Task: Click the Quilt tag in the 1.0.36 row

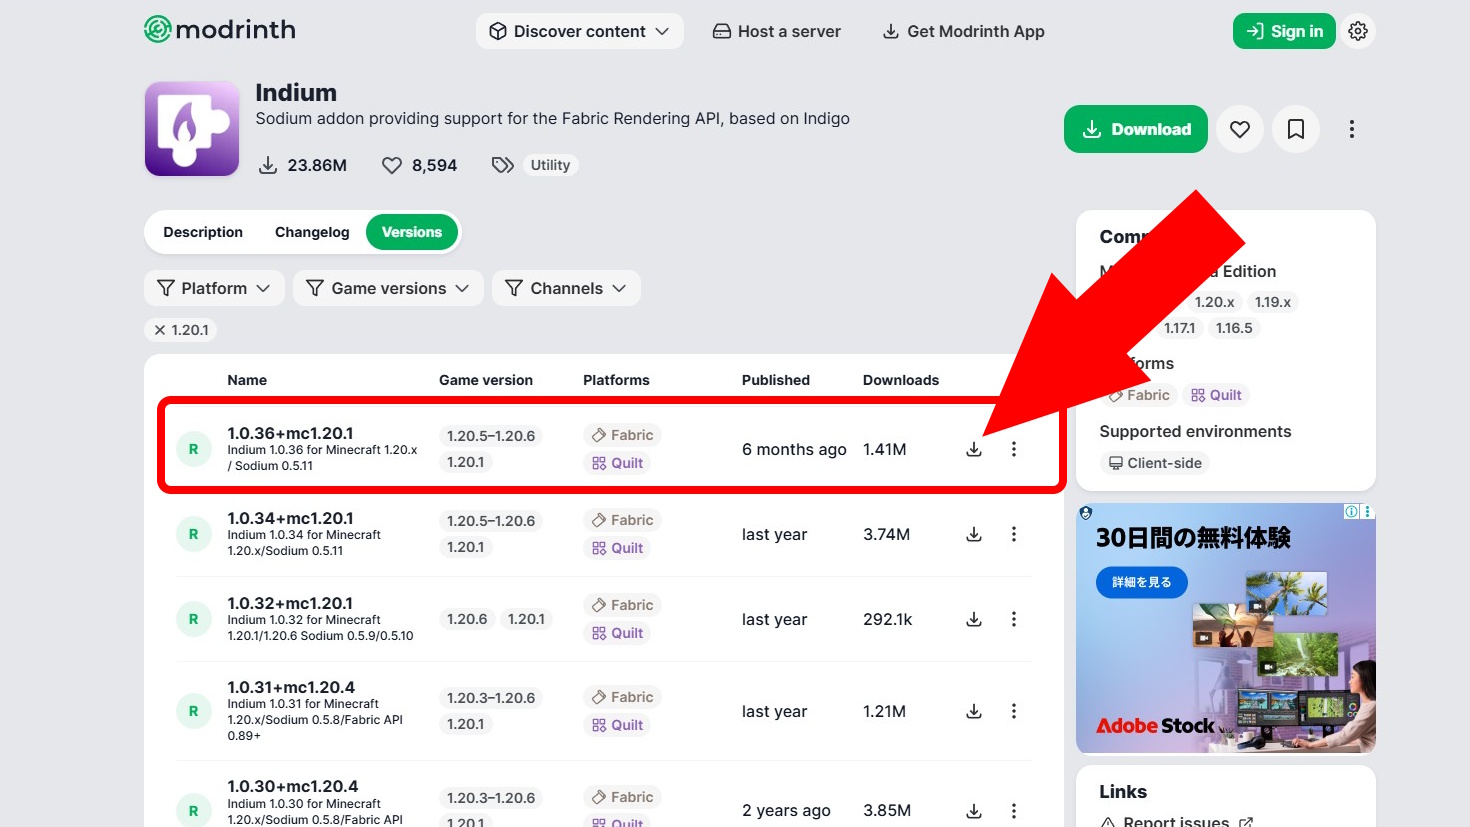Action: [617, 463]
